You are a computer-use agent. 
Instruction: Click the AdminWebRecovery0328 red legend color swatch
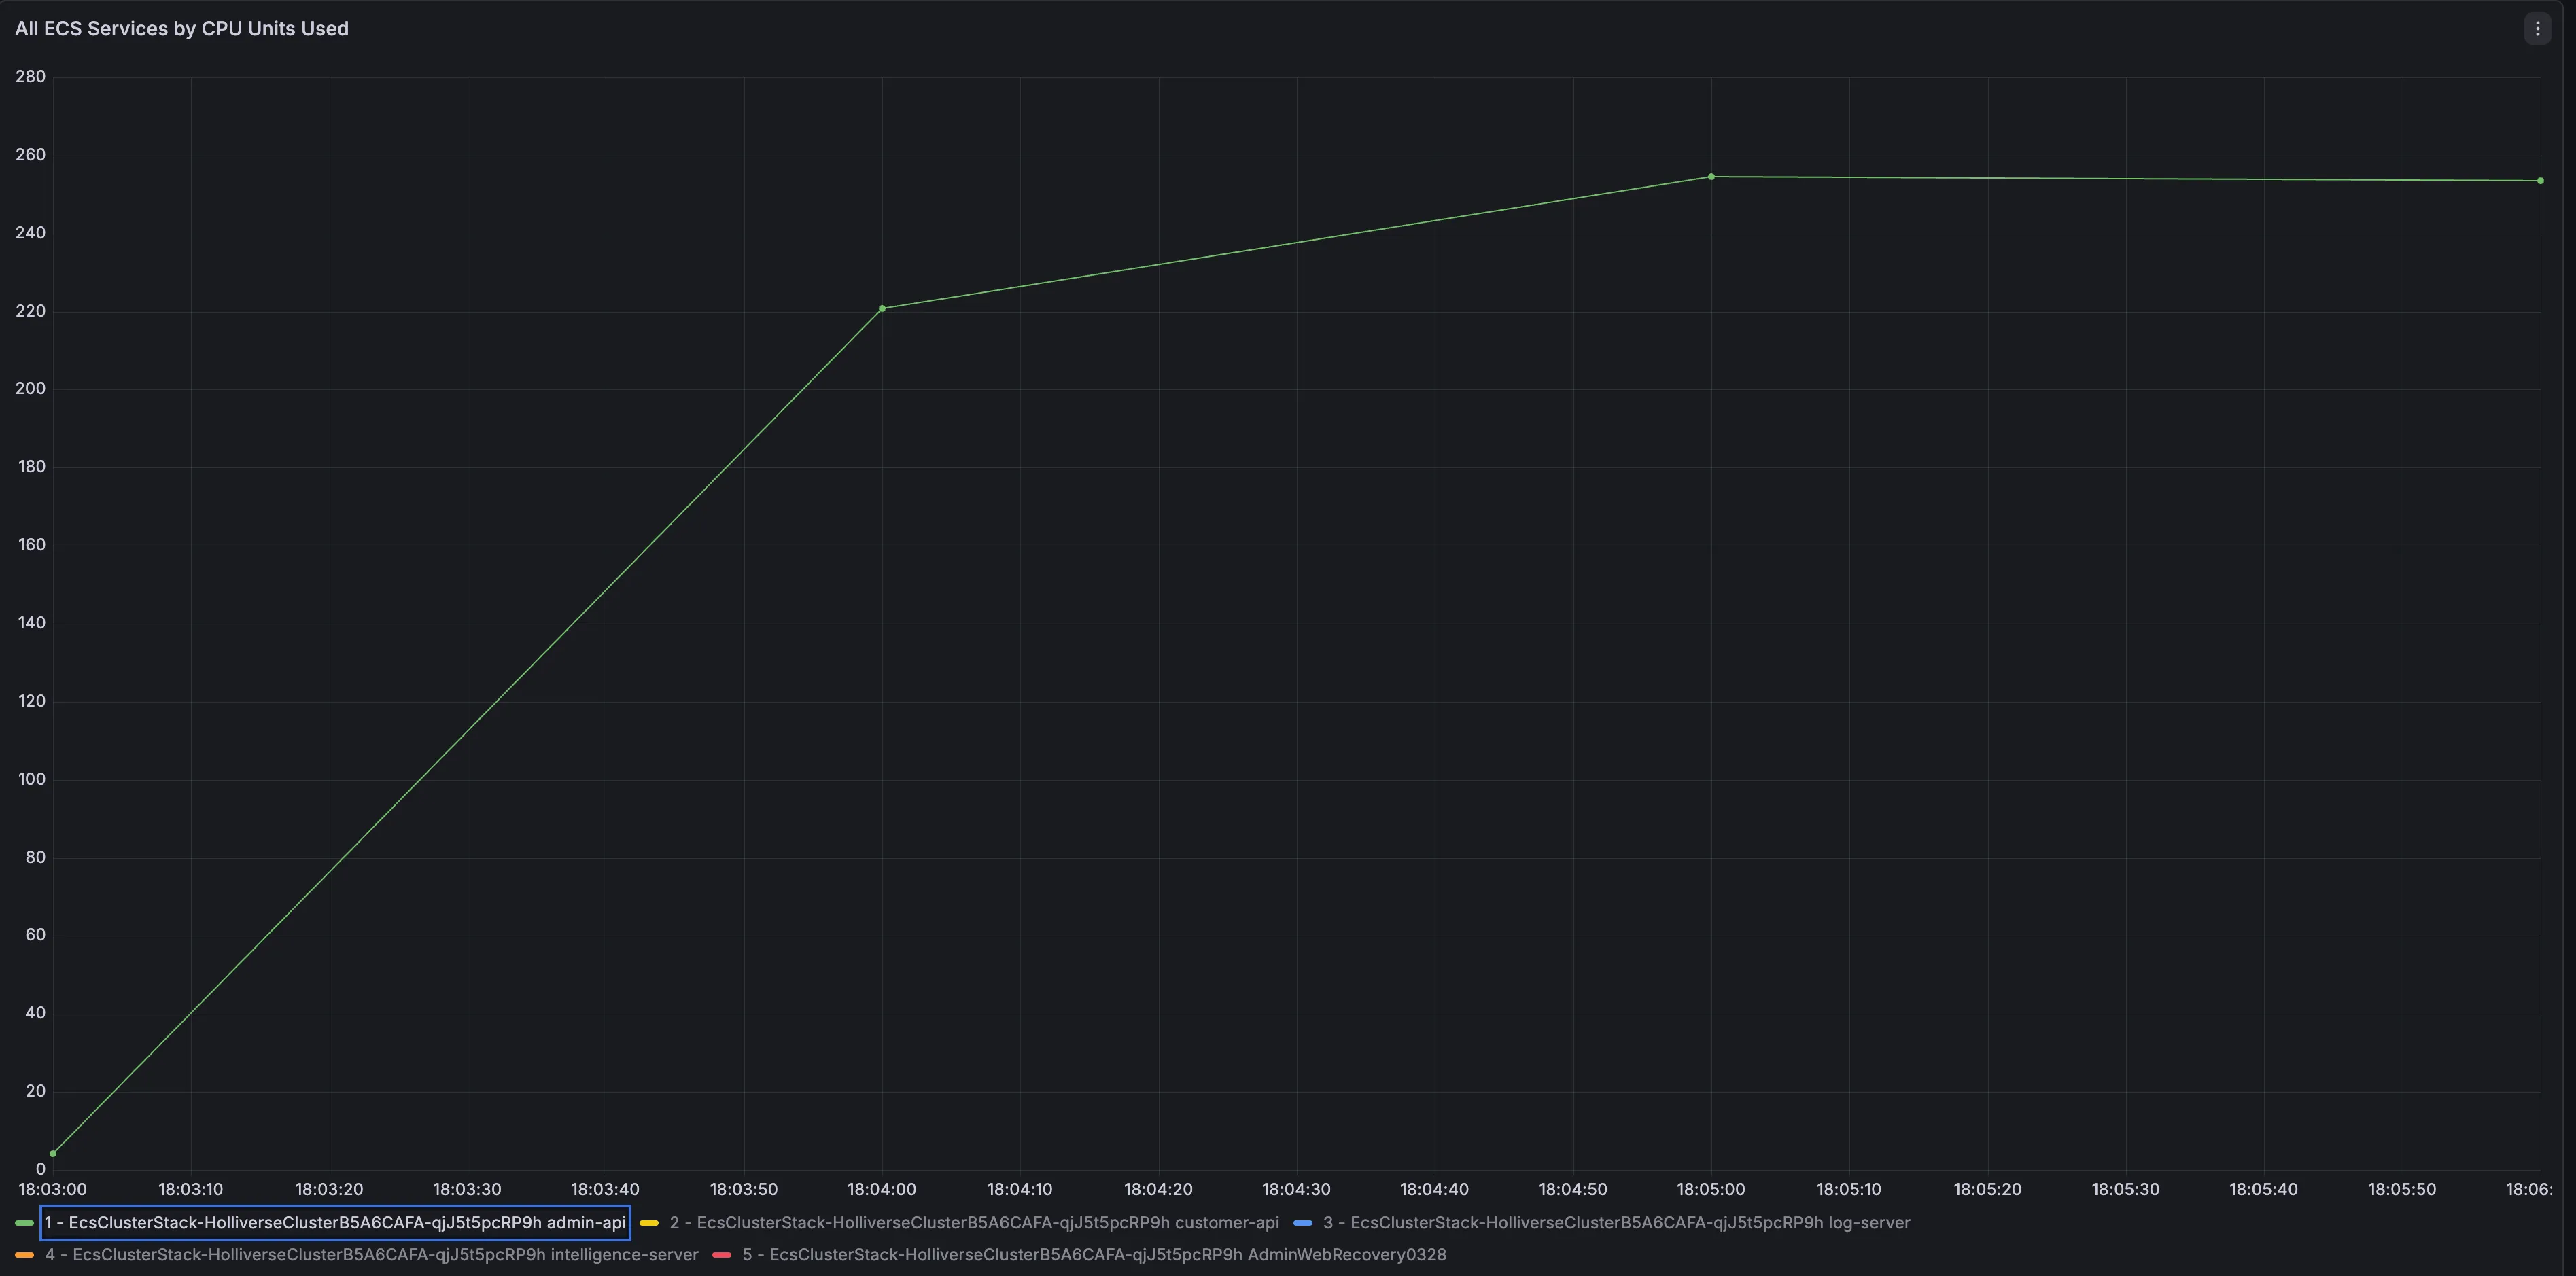click(x=722, y=1255)
